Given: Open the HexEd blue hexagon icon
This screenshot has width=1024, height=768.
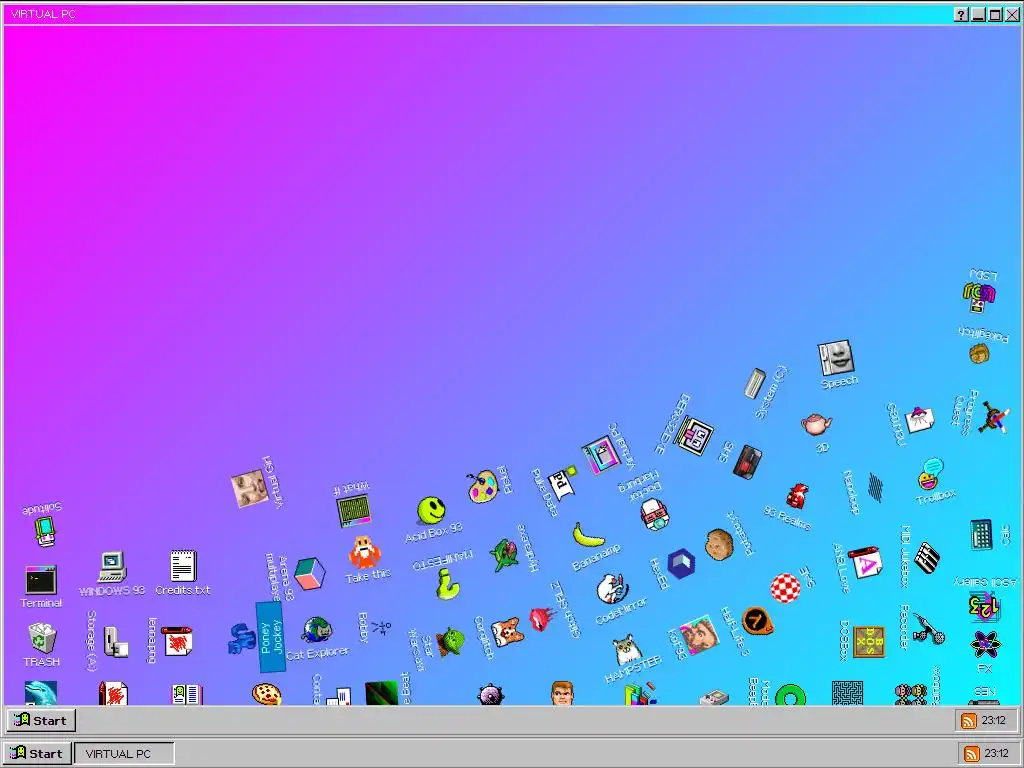Looking at the screenshot, I should (681, 564).
